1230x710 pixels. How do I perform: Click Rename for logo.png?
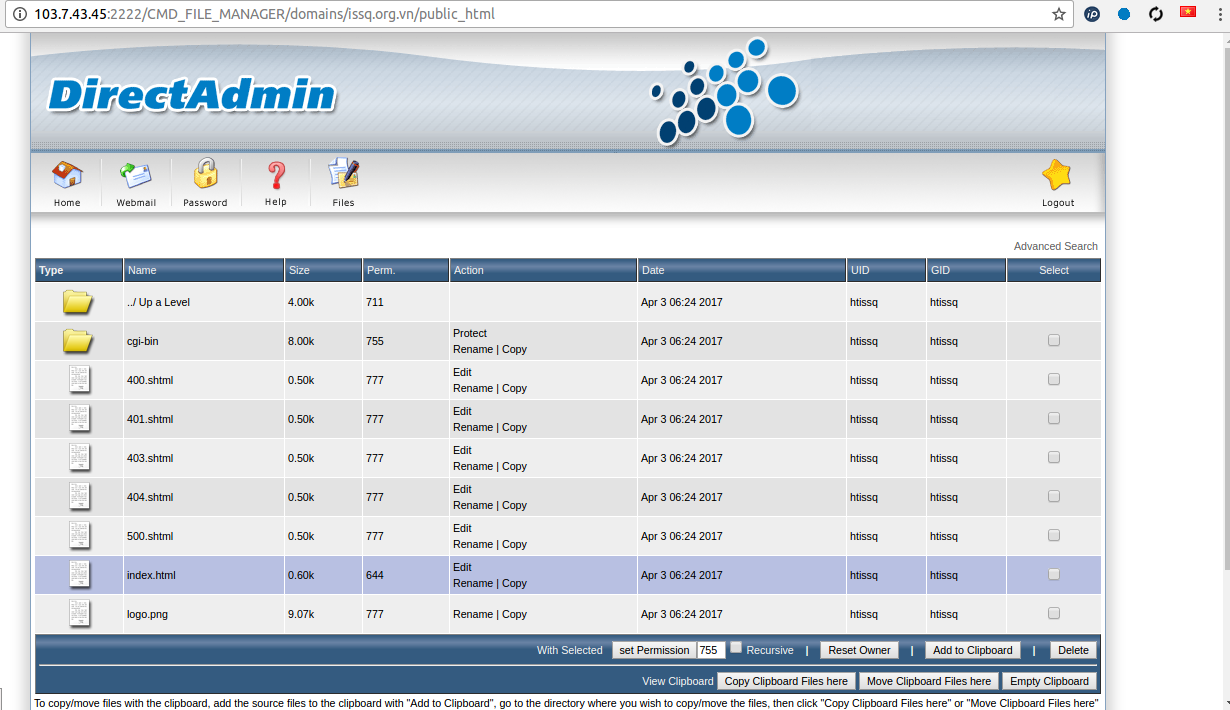(x=473, y=614)
